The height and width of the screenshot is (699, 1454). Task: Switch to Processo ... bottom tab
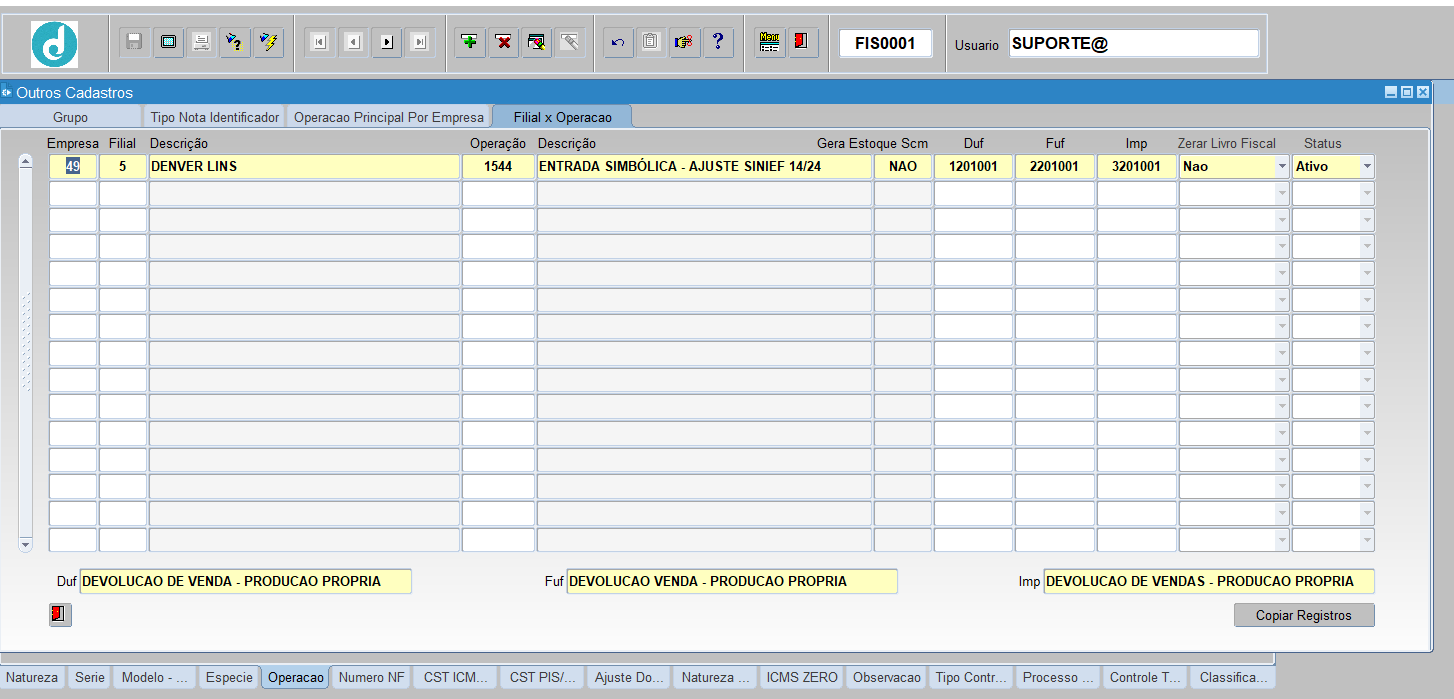1057,677
